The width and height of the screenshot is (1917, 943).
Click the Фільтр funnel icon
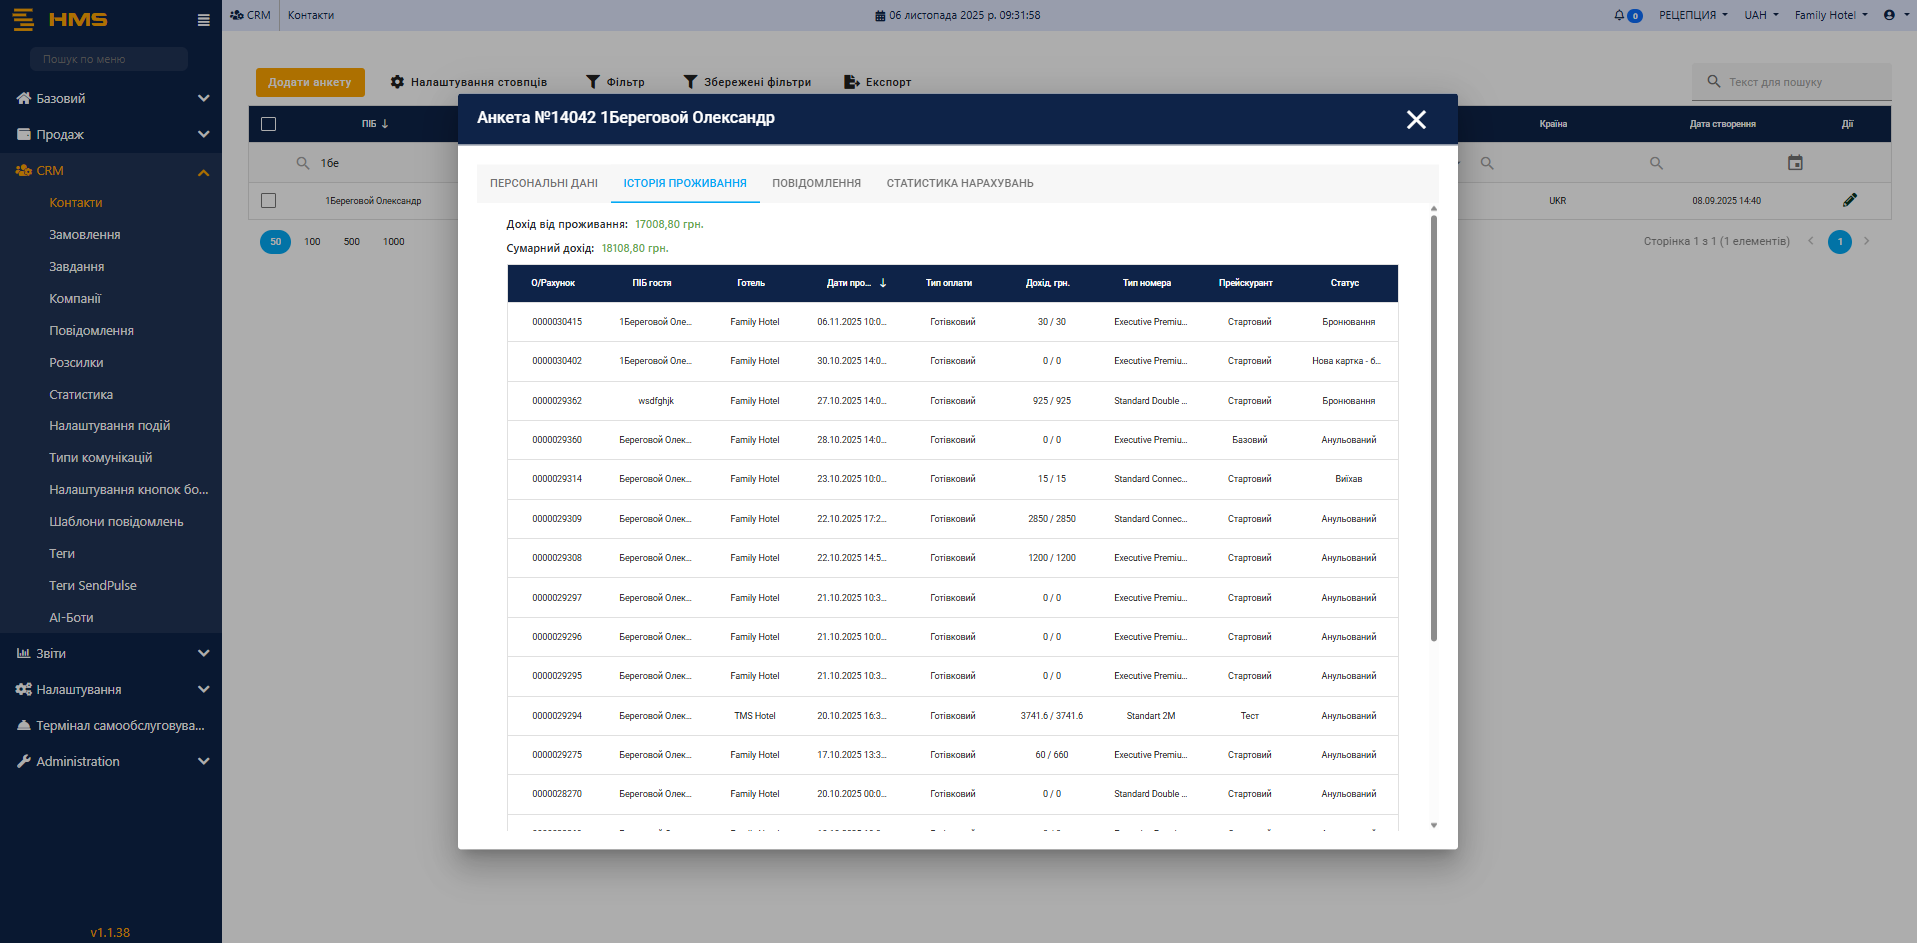[x=593, y=82]
